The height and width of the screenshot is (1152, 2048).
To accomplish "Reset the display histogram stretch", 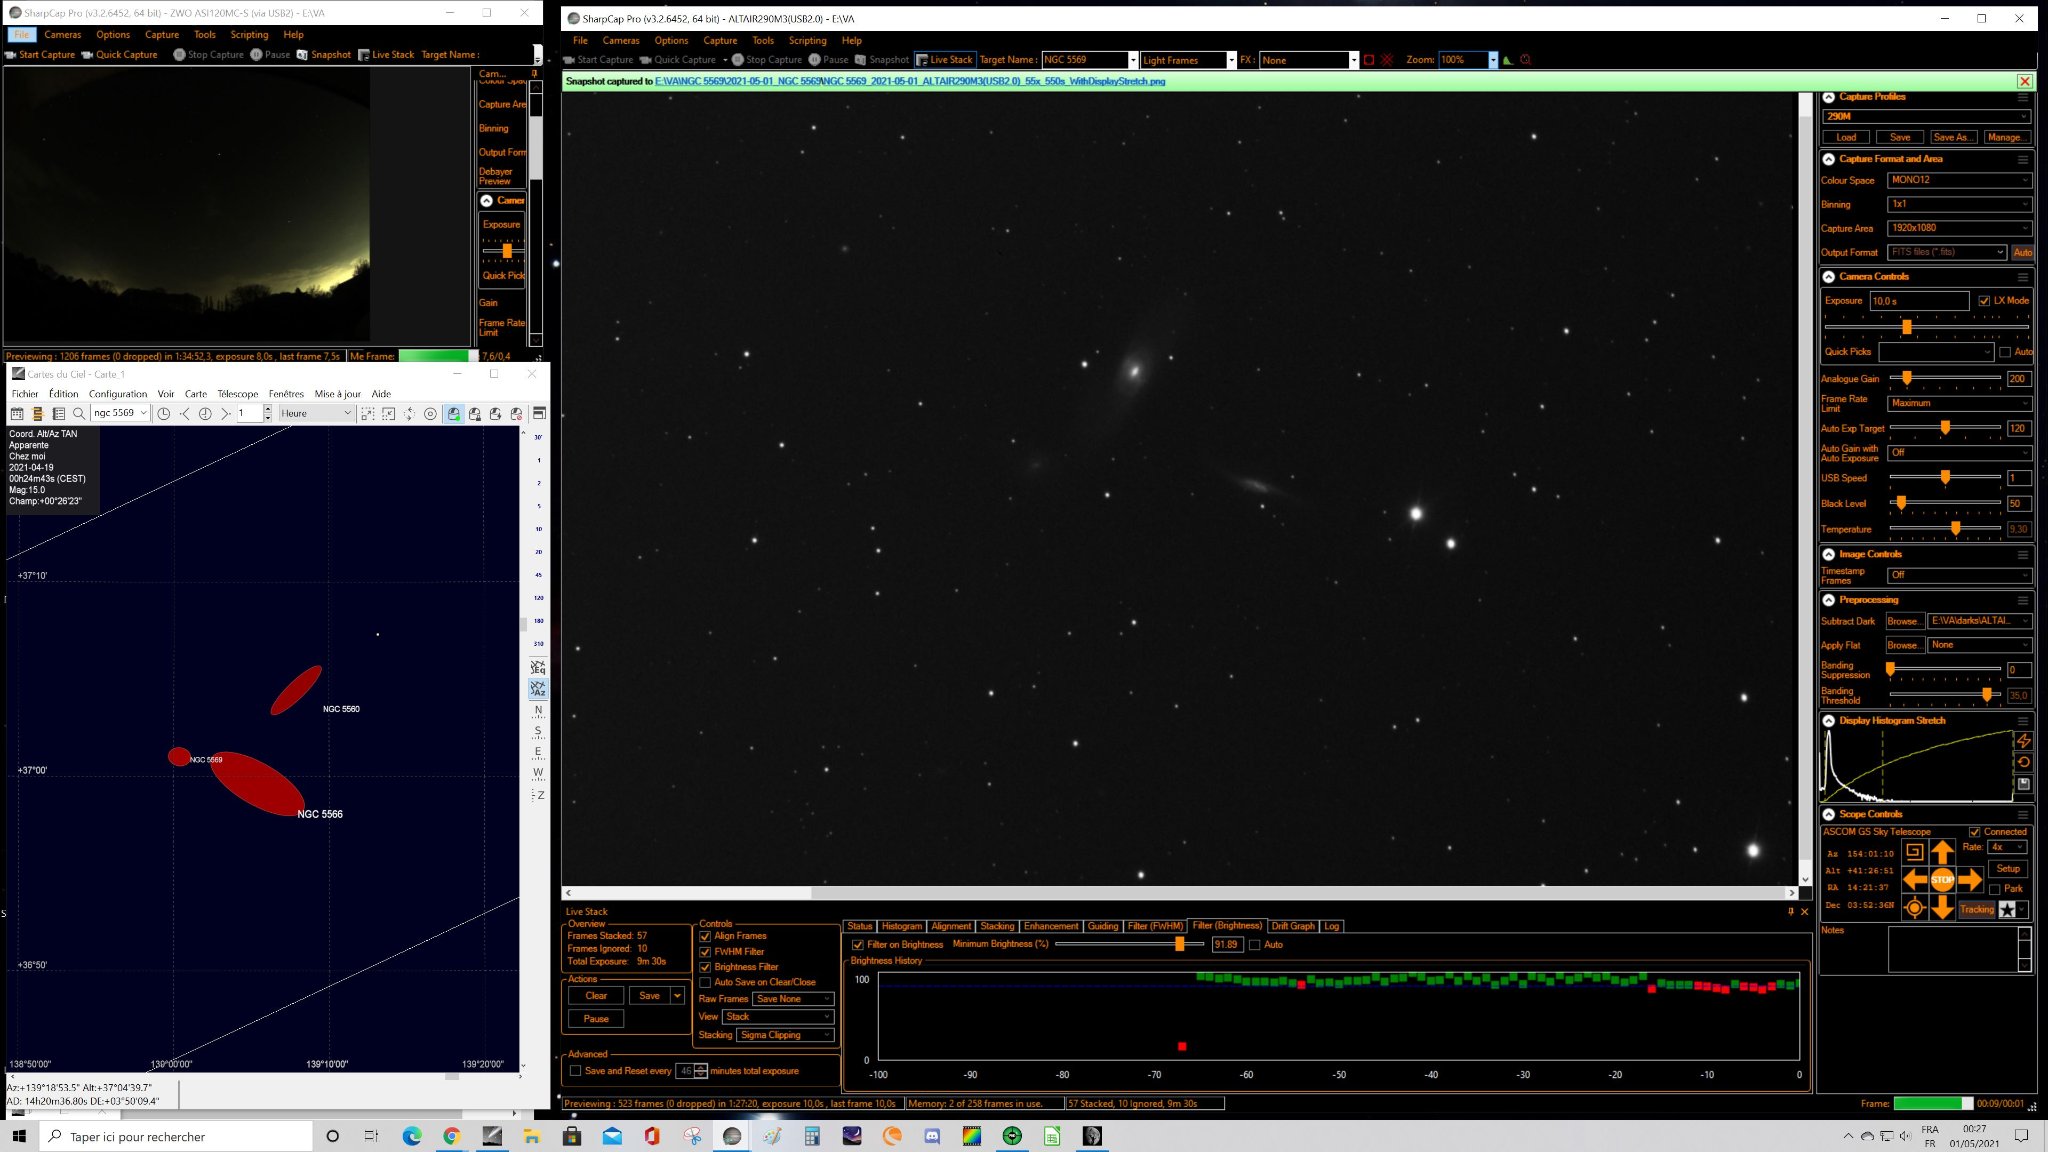I will click(2023, 762).
